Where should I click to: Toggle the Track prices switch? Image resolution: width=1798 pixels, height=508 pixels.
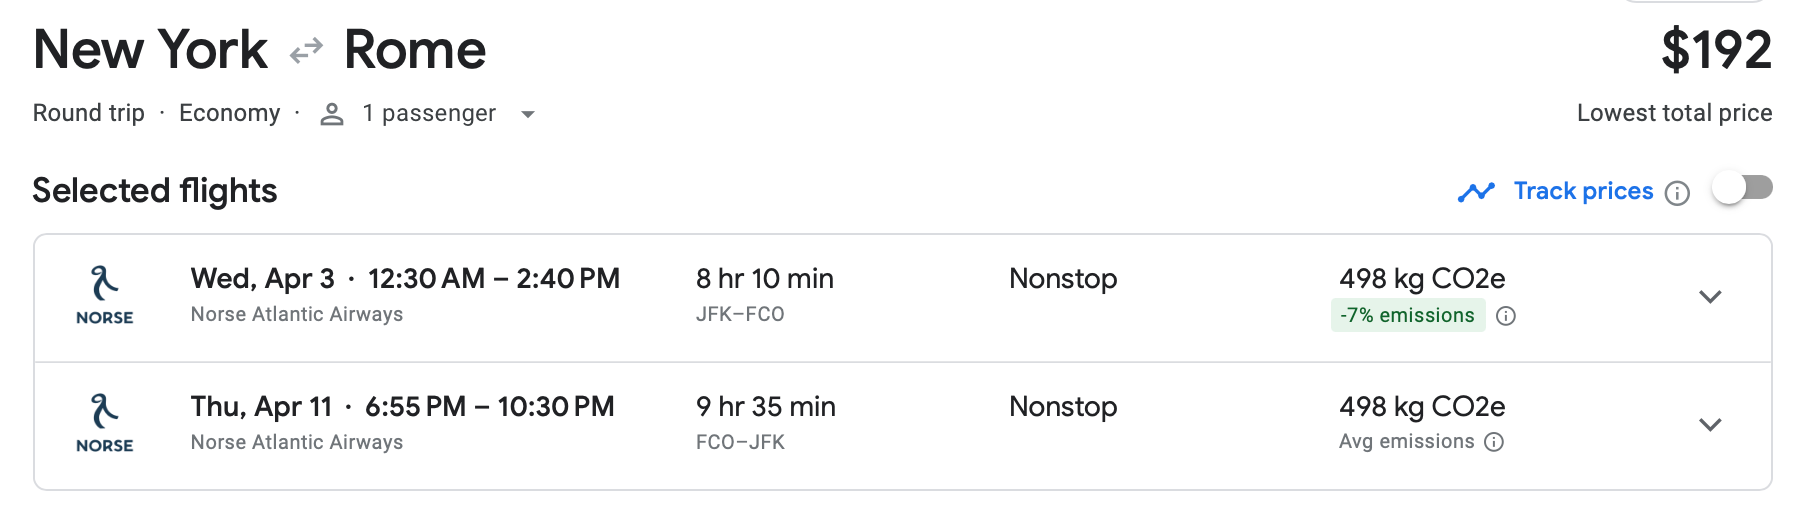point(1741,189)
